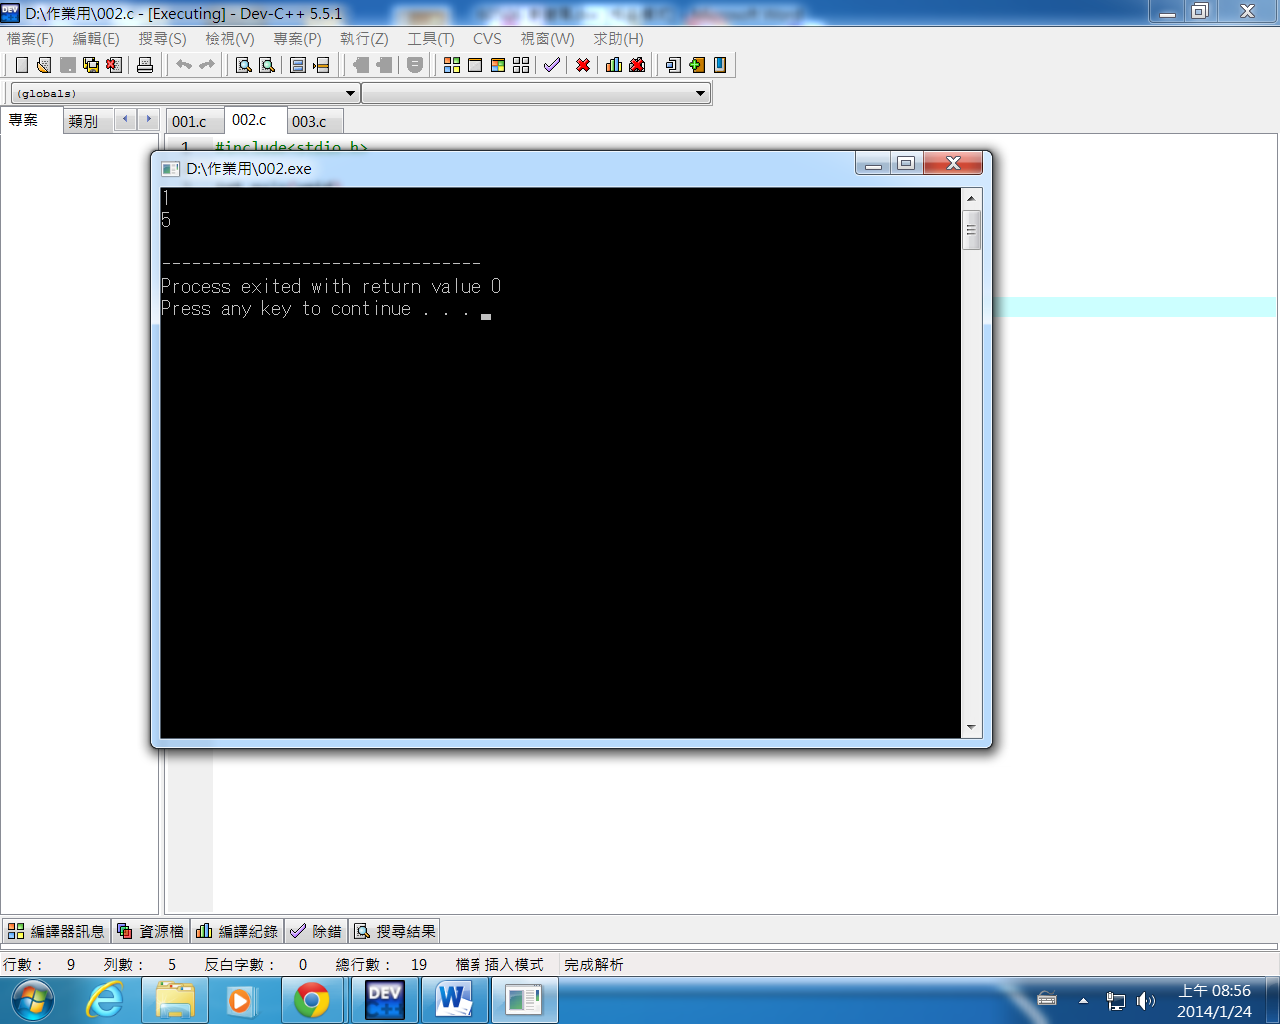This screenshot has height=1024, width=1280.
Task: Click the Save All toolbar icon
Action: (x=91, y=65)
